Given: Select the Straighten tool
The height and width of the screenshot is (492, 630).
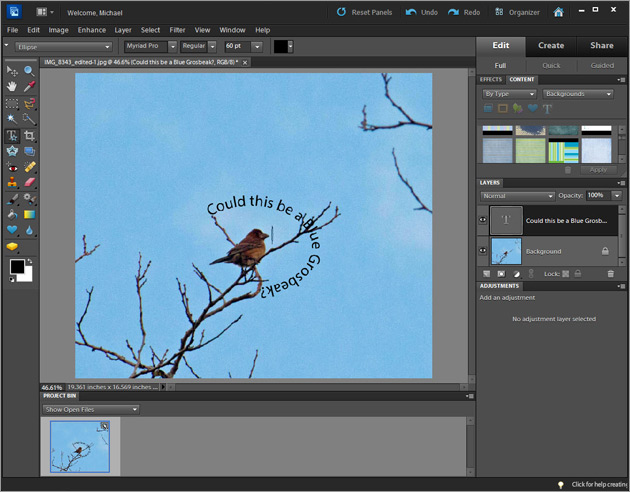Looking at the screenshot, I should point(29,151).
